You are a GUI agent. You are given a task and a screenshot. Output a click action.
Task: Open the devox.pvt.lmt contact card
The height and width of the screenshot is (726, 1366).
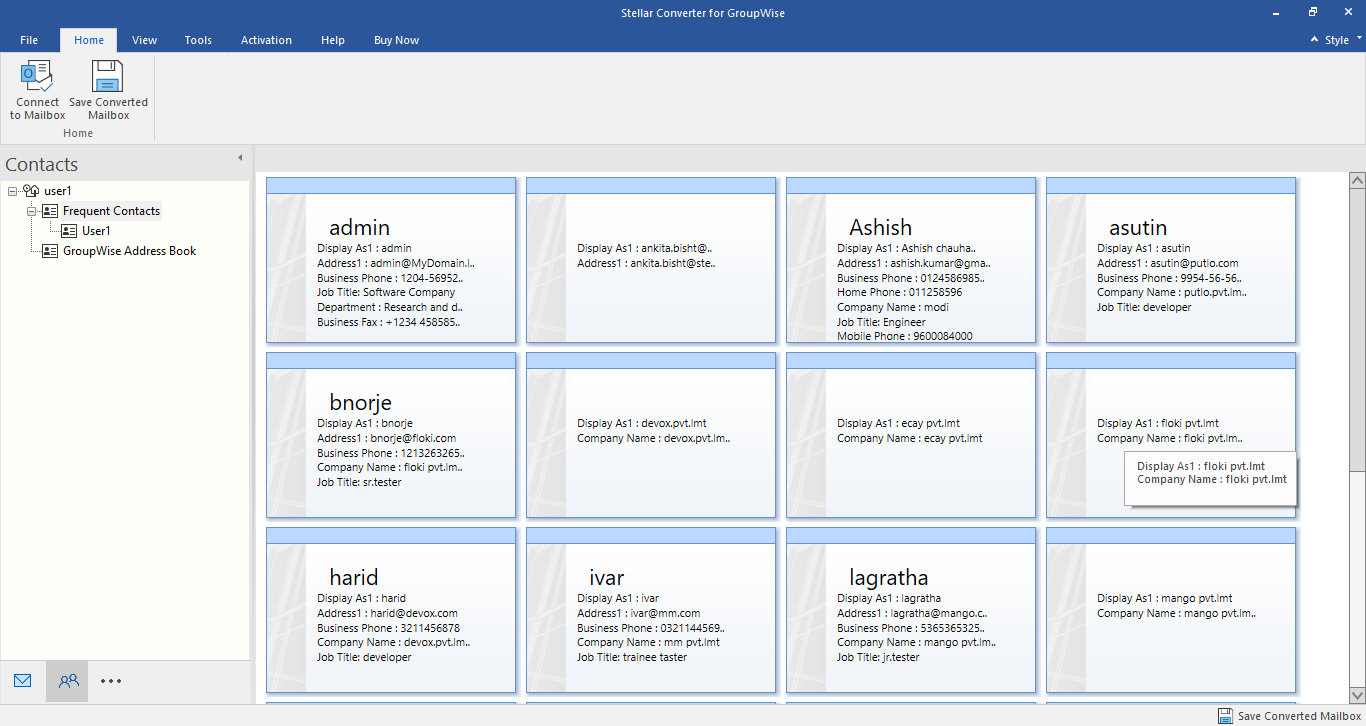(x=651, y=435)
